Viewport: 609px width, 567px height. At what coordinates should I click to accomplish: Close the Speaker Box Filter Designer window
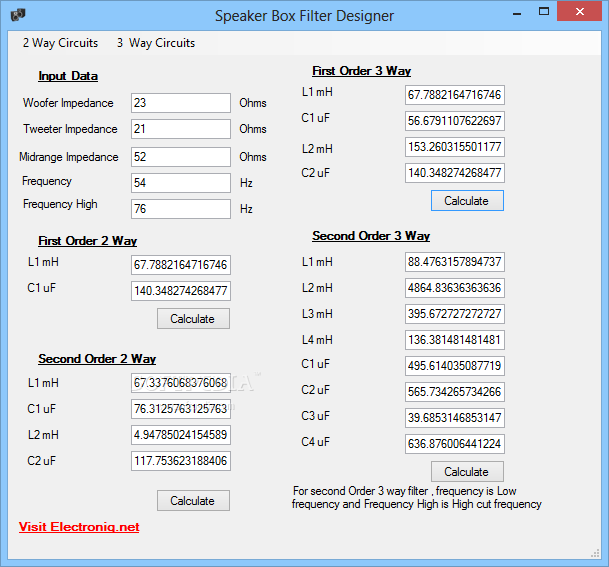click(x=579, y=11)
